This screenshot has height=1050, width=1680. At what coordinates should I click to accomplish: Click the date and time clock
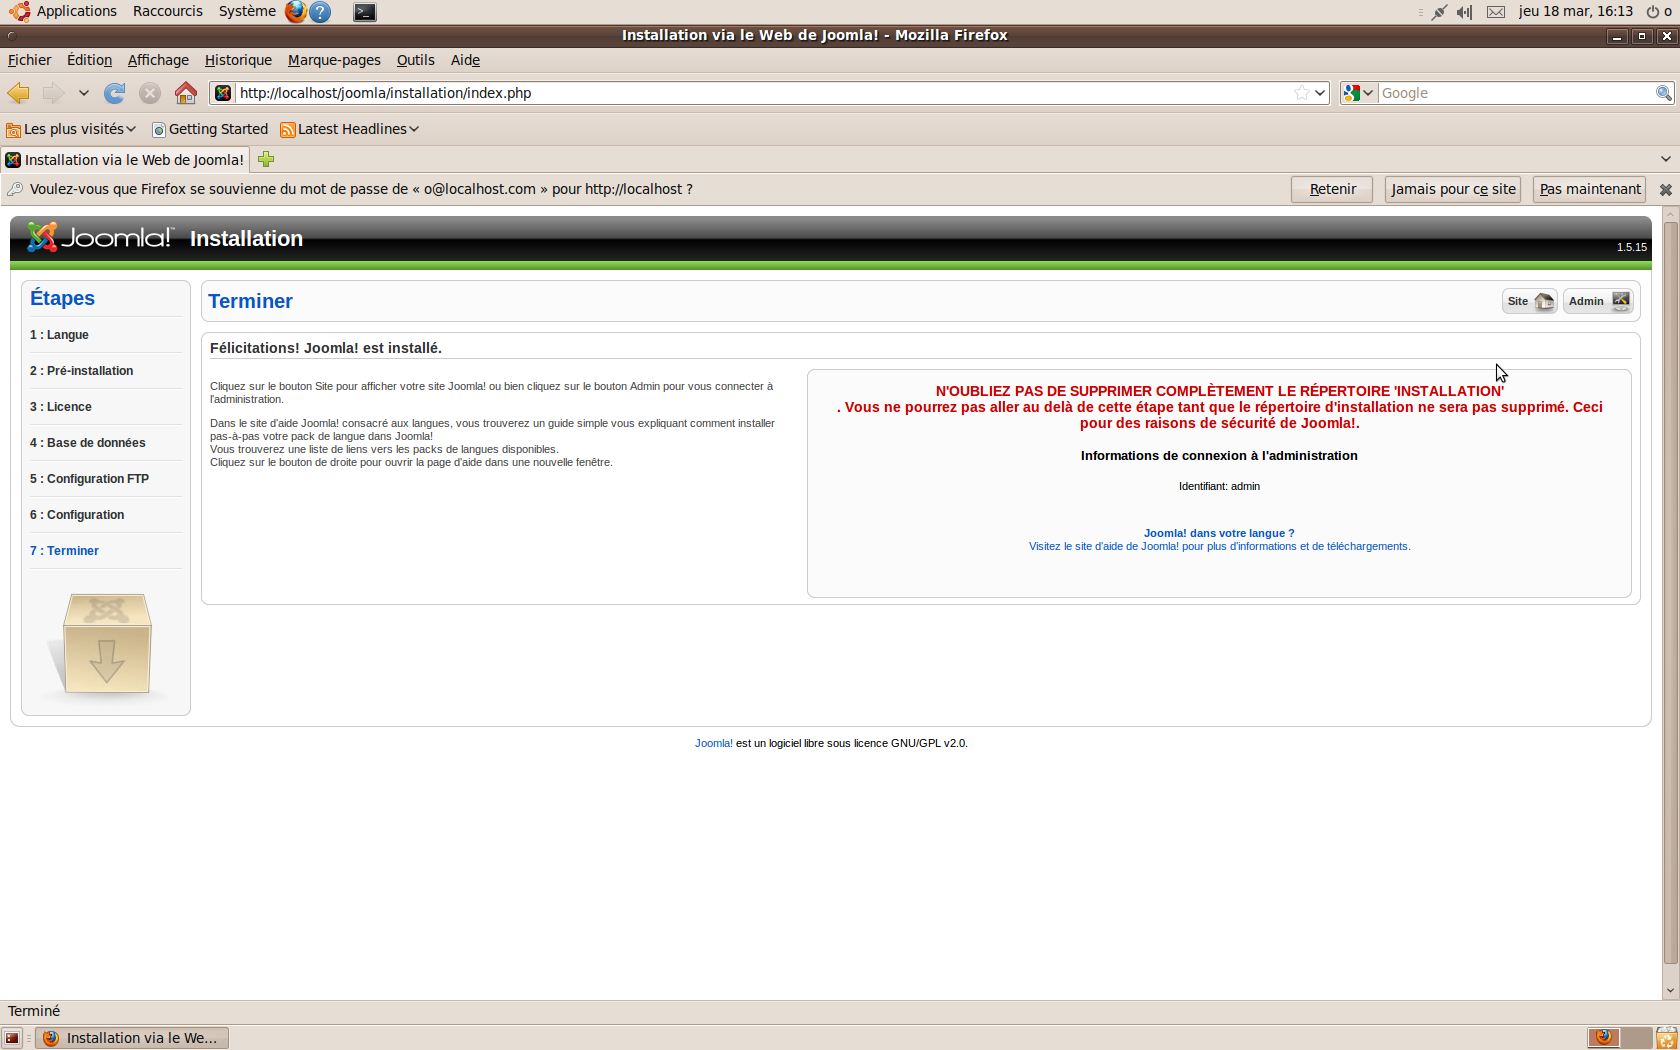[1575, 11]
